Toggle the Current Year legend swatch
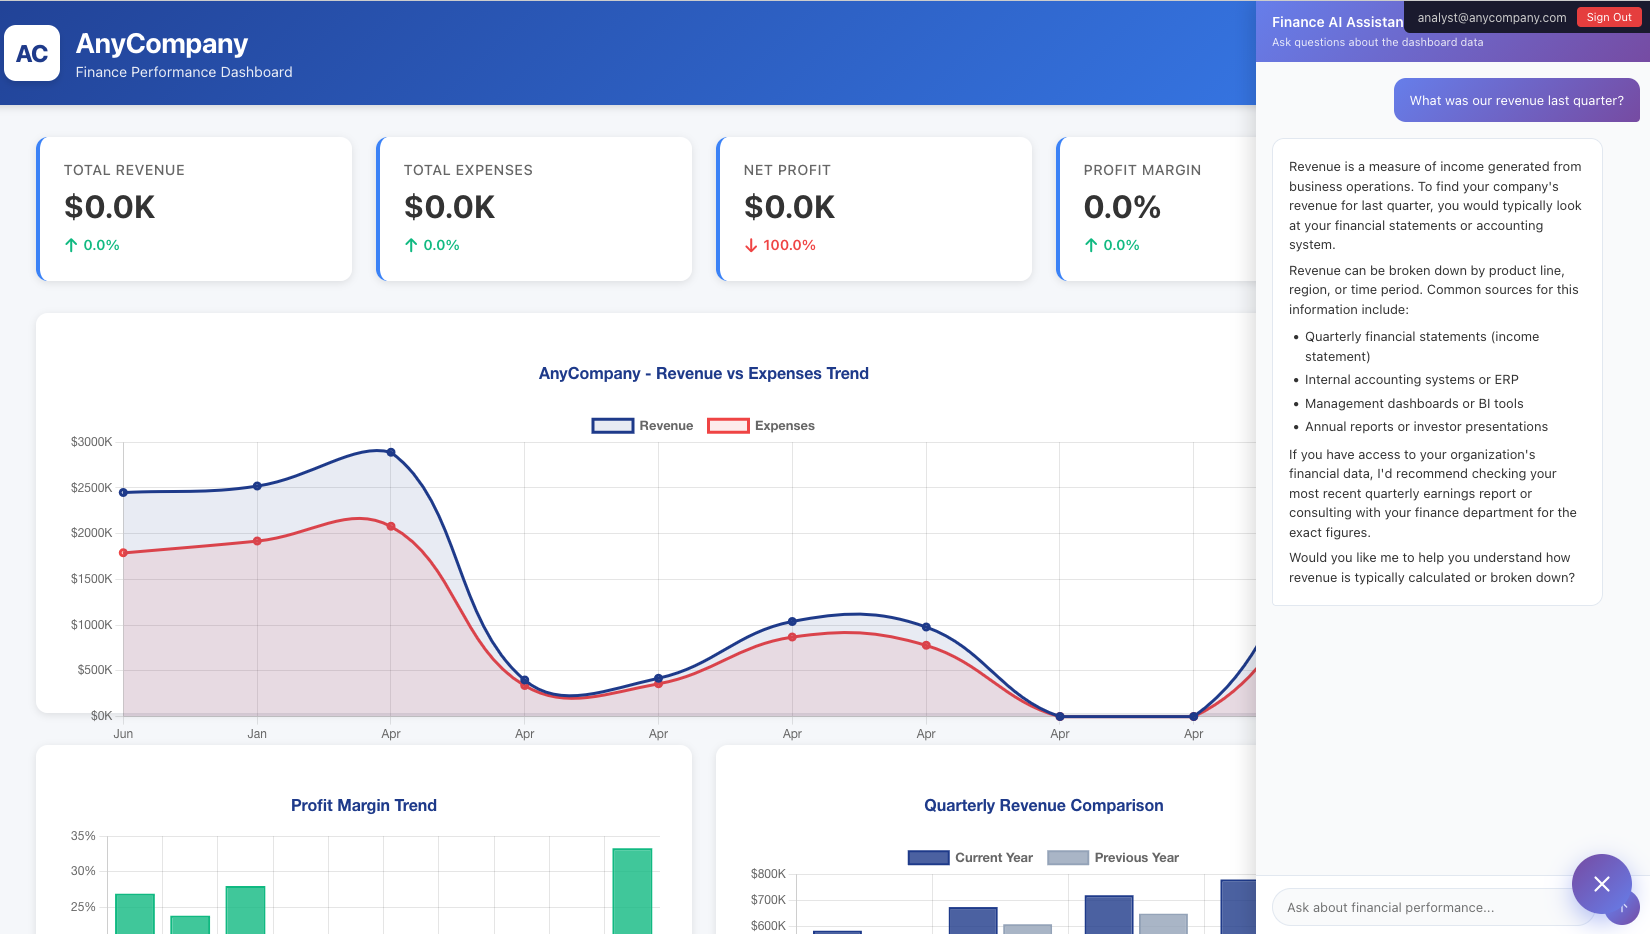This screenshot has height=934, width=1650. pyautogui.click(x=928, y=858)
